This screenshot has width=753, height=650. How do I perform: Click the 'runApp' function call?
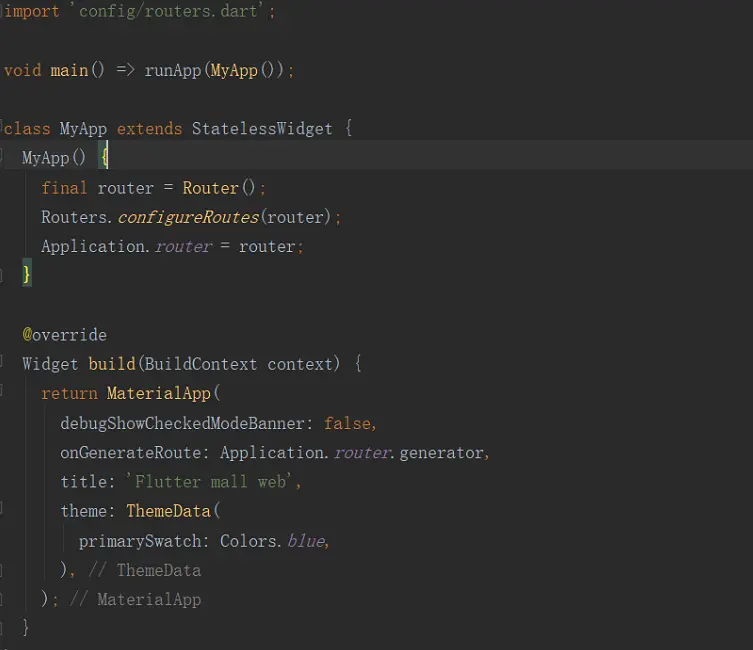coord(173,71)
